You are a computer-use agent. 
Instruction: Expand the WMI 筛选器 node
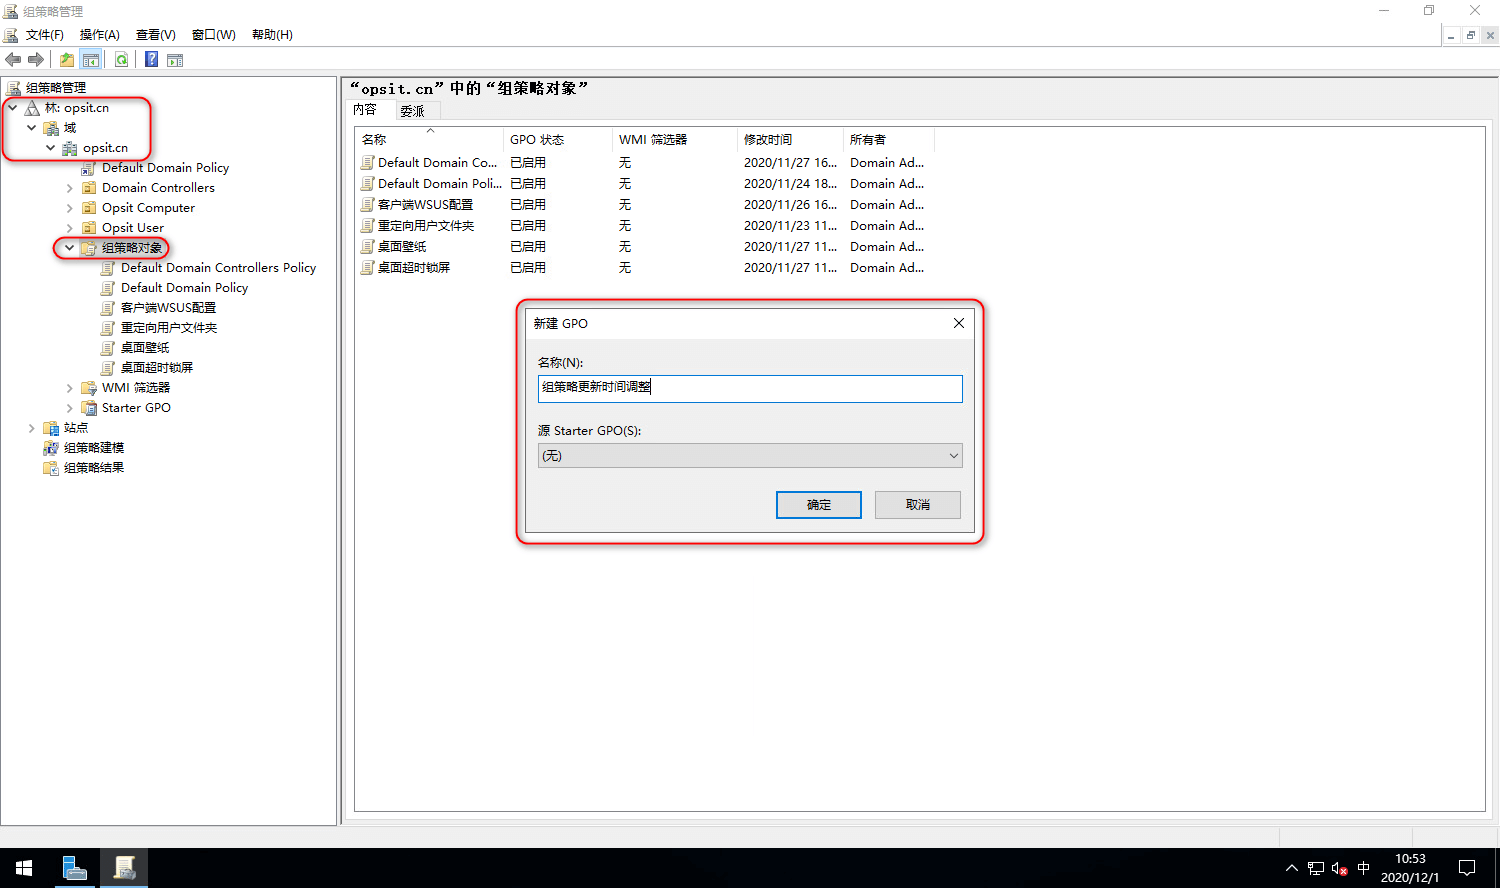coord(70,388)
